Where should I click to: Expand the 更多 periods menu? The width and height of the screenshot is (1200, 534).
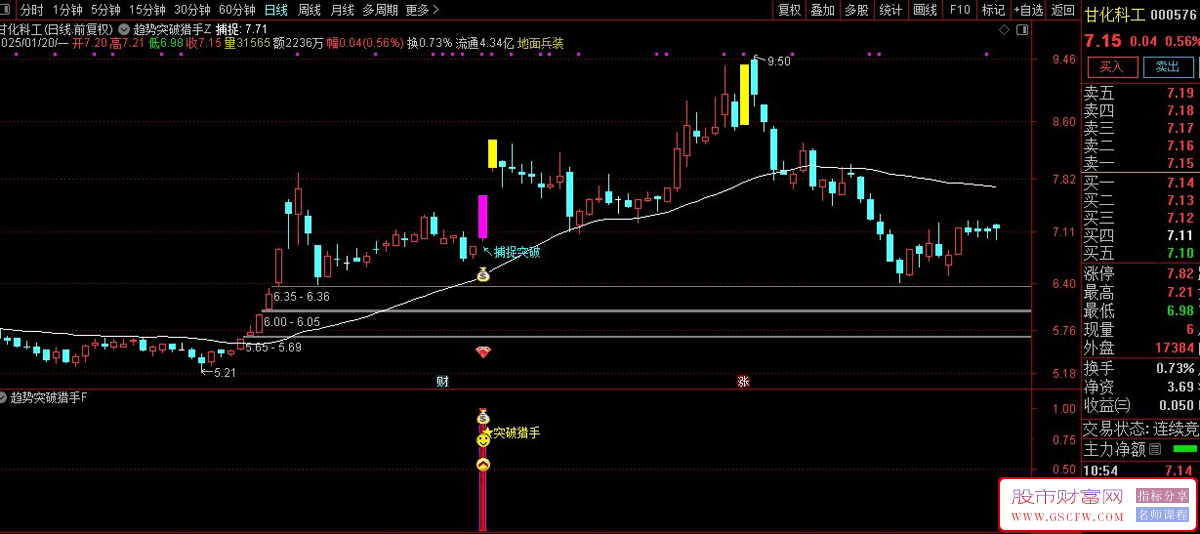point(423,10)
